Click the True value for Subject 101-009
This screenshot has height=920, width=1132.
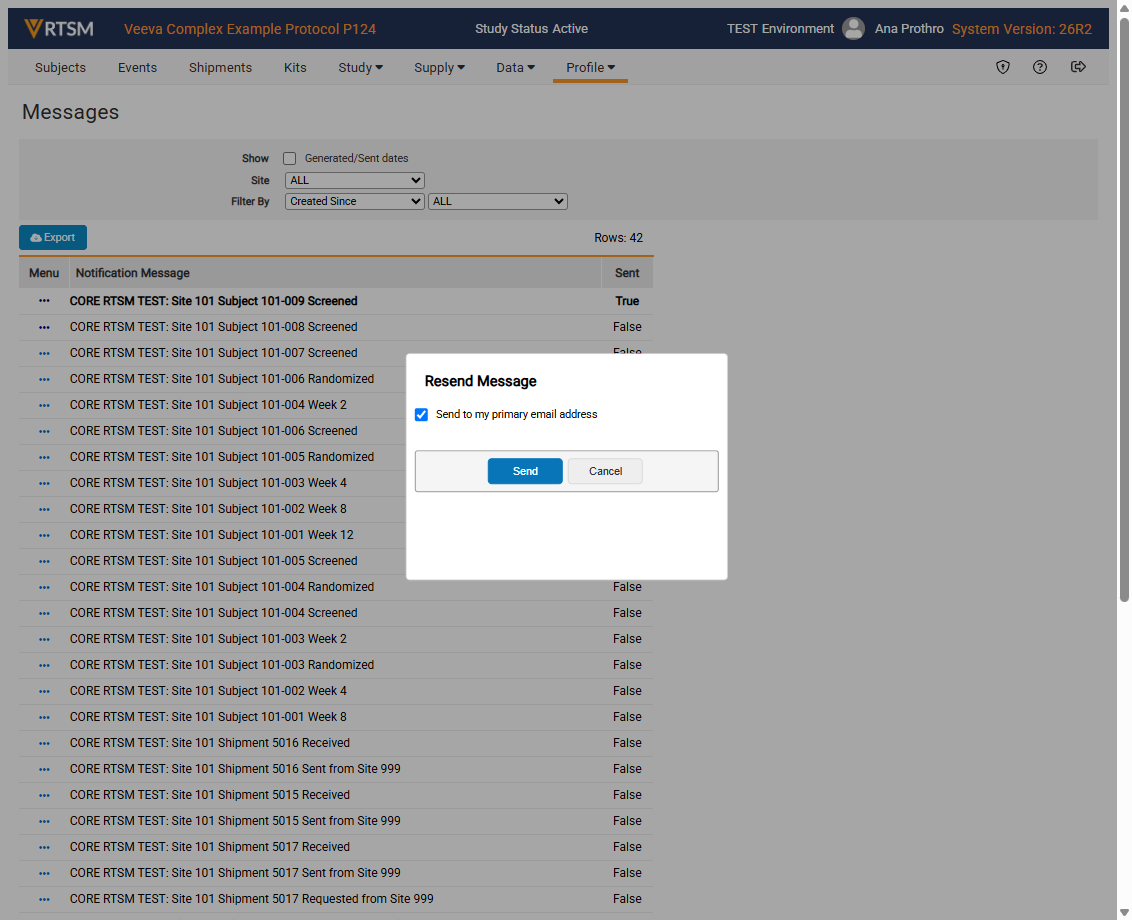tap(627, 301)
